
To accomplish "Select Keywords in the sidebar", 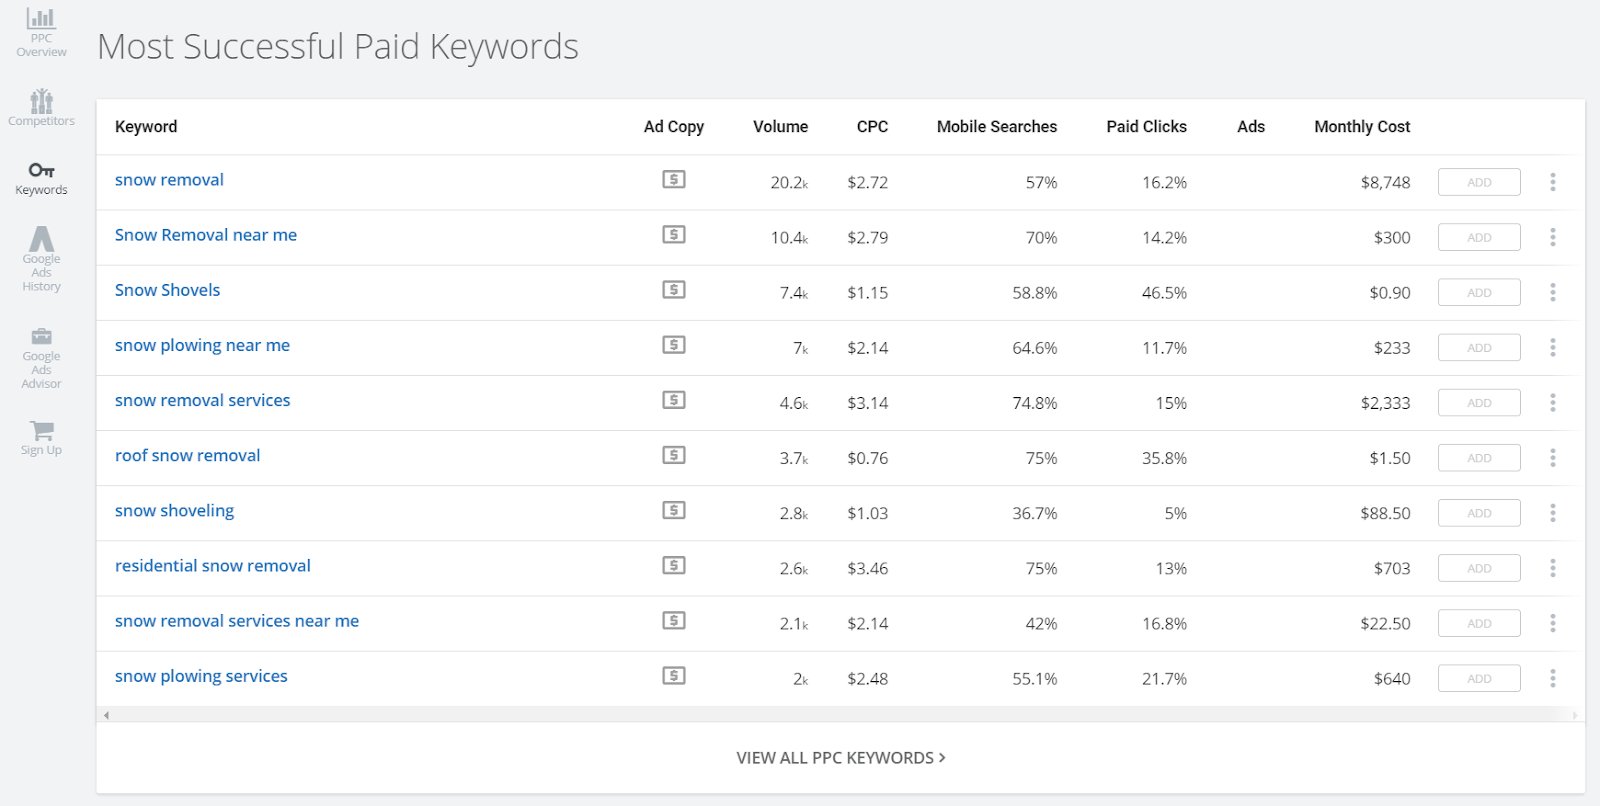I will pos(41,177).
